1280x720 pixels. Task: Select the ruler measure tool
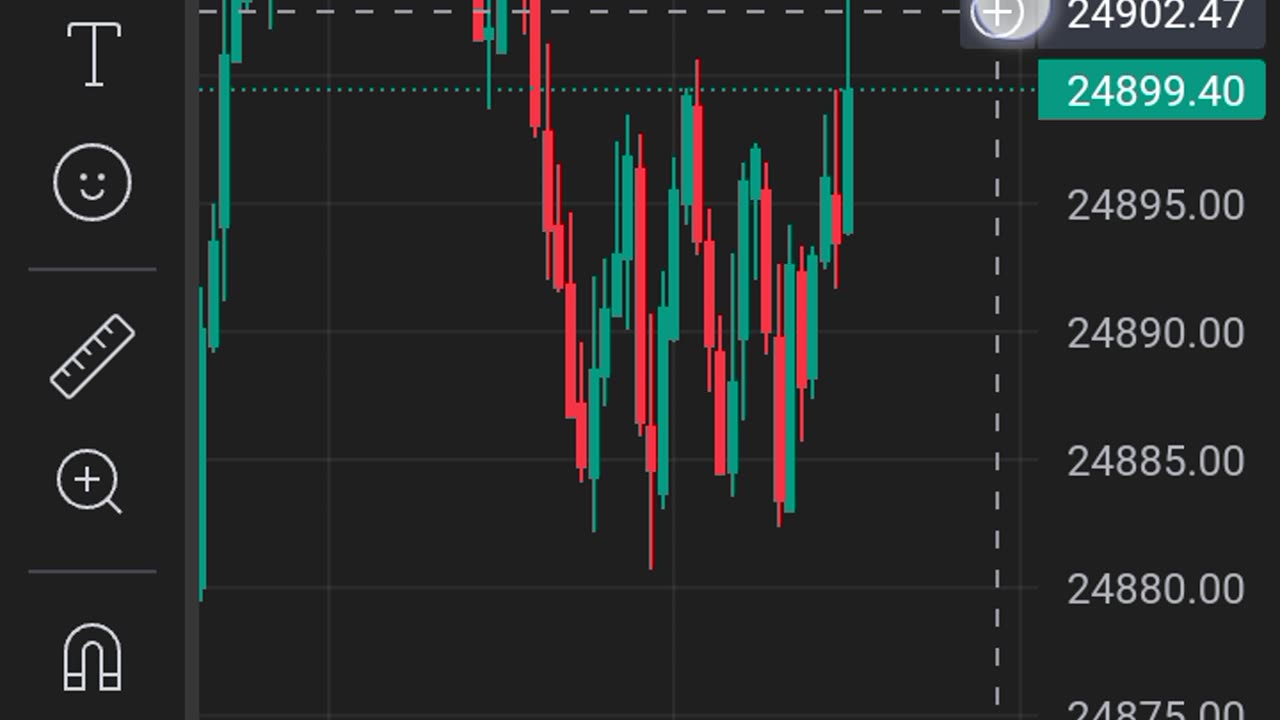pos(92,357)
